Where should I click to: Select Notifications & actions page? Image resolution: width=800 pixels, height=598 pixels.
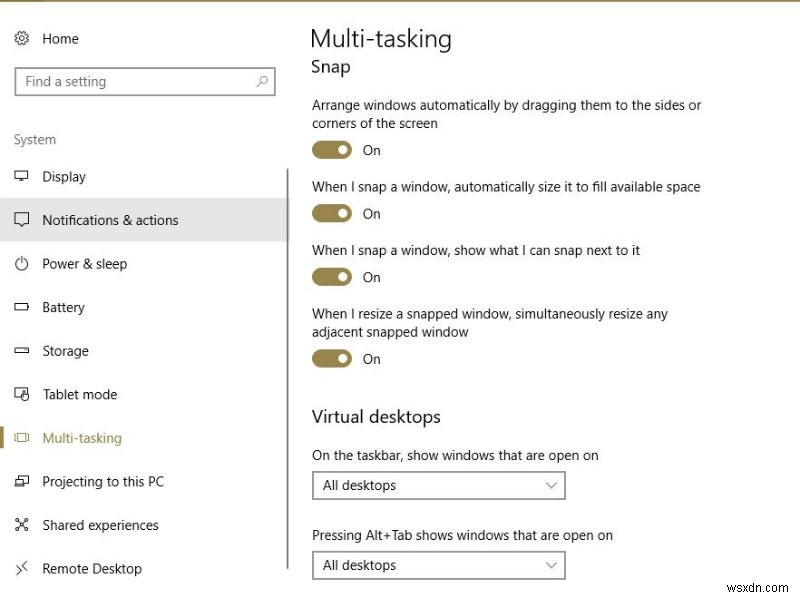click(144, 219)
